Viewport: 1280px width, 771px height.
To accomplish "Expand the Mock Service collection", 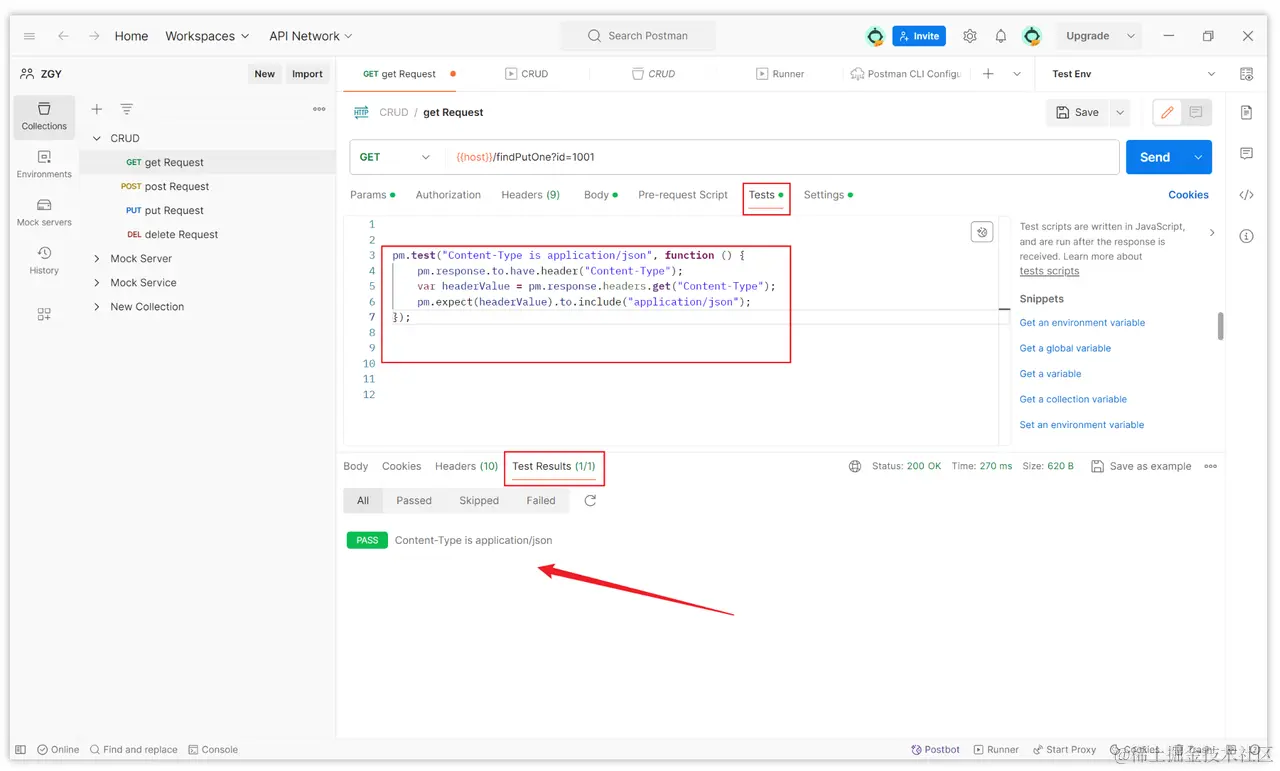I will tap(97, 283).
